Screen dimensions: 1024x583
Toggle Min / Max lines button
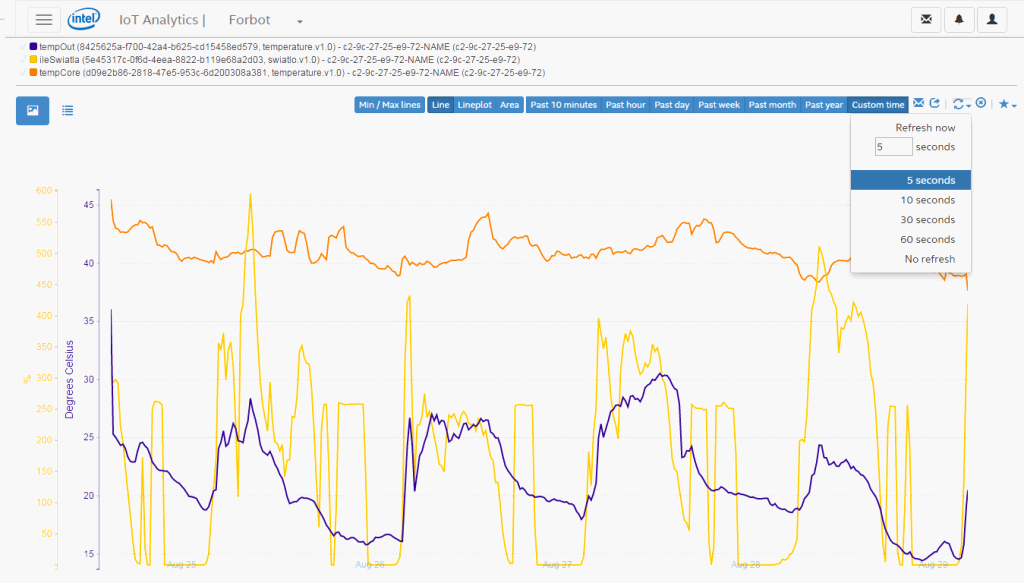(390, 105)
